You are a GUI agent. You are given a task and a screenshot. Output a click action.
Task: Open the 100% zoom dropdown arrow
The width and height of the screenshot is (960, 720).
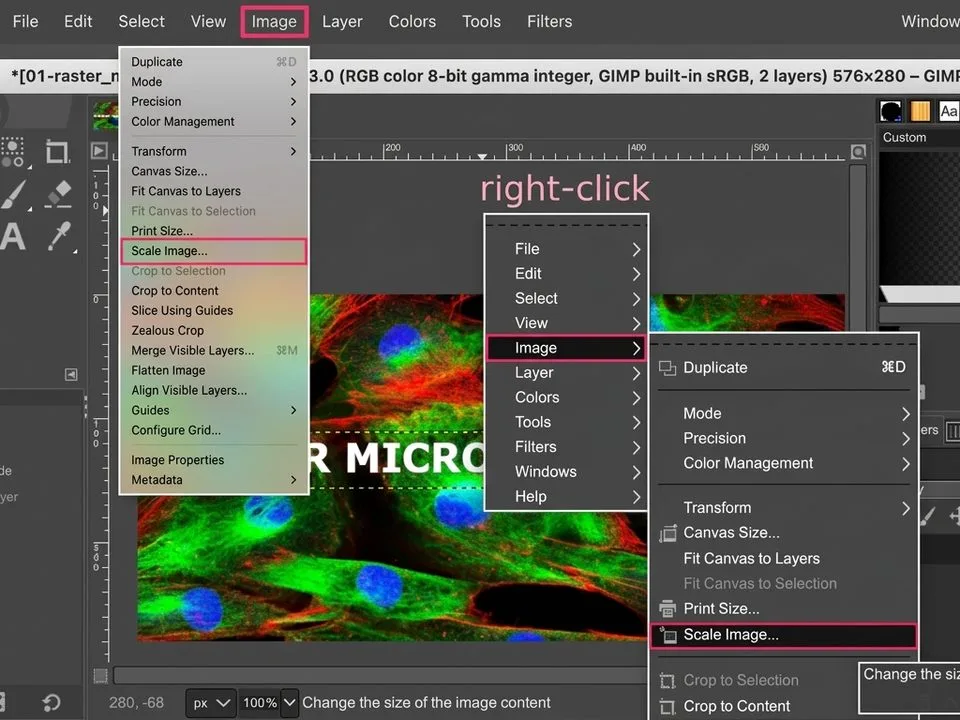[x=290, y=703]
